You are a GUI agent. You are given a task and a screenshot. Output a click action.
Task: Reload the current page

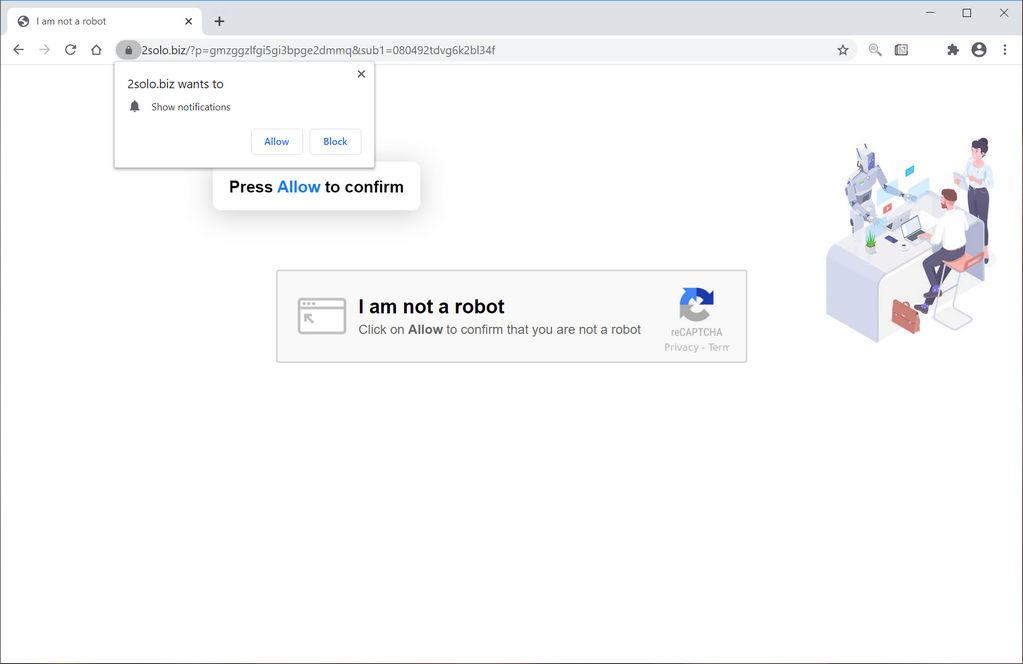(70, 49)
